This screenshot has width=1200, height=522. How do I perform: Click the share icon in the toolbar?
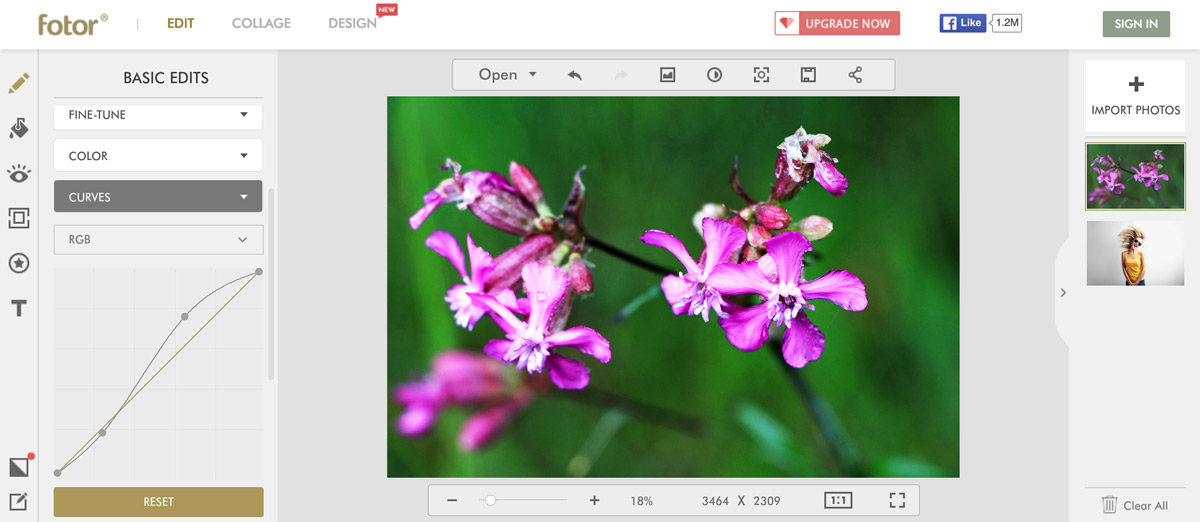(x=855, y=75)
